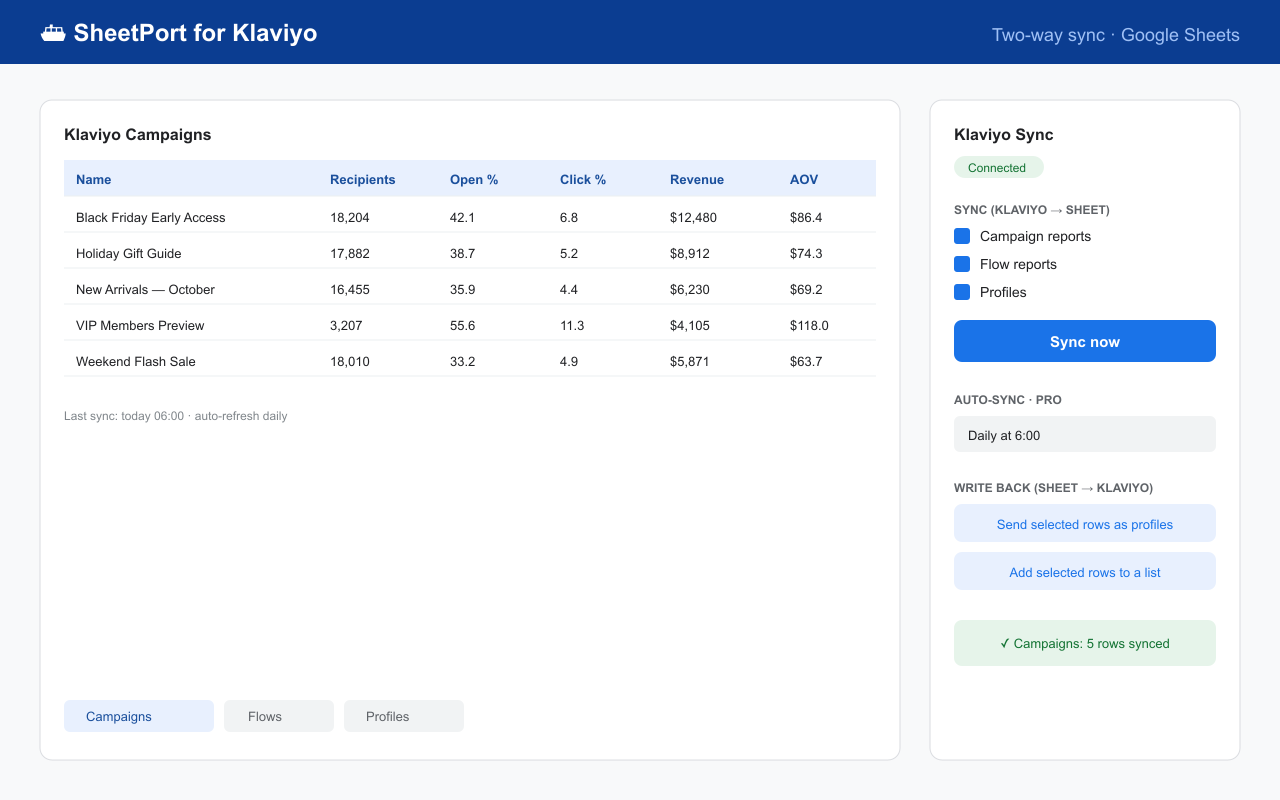Click the Name column header

94,180
